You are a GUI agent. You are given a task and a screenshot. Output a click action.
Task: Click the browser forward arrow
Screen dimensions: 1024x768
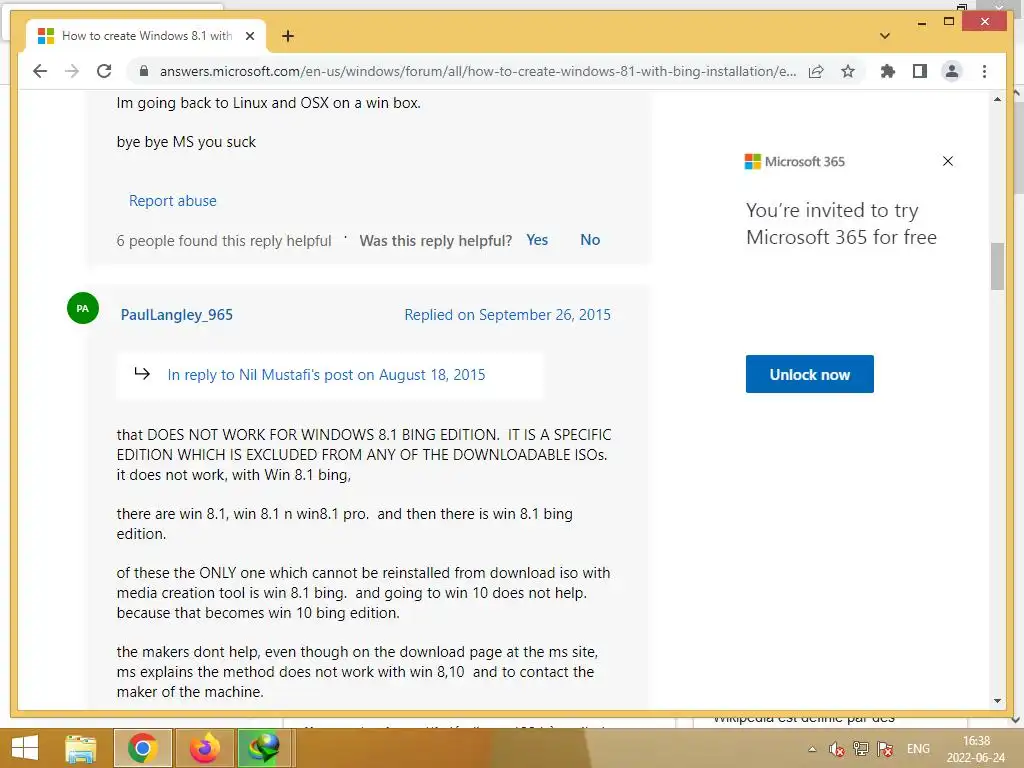tap(72, 71)
